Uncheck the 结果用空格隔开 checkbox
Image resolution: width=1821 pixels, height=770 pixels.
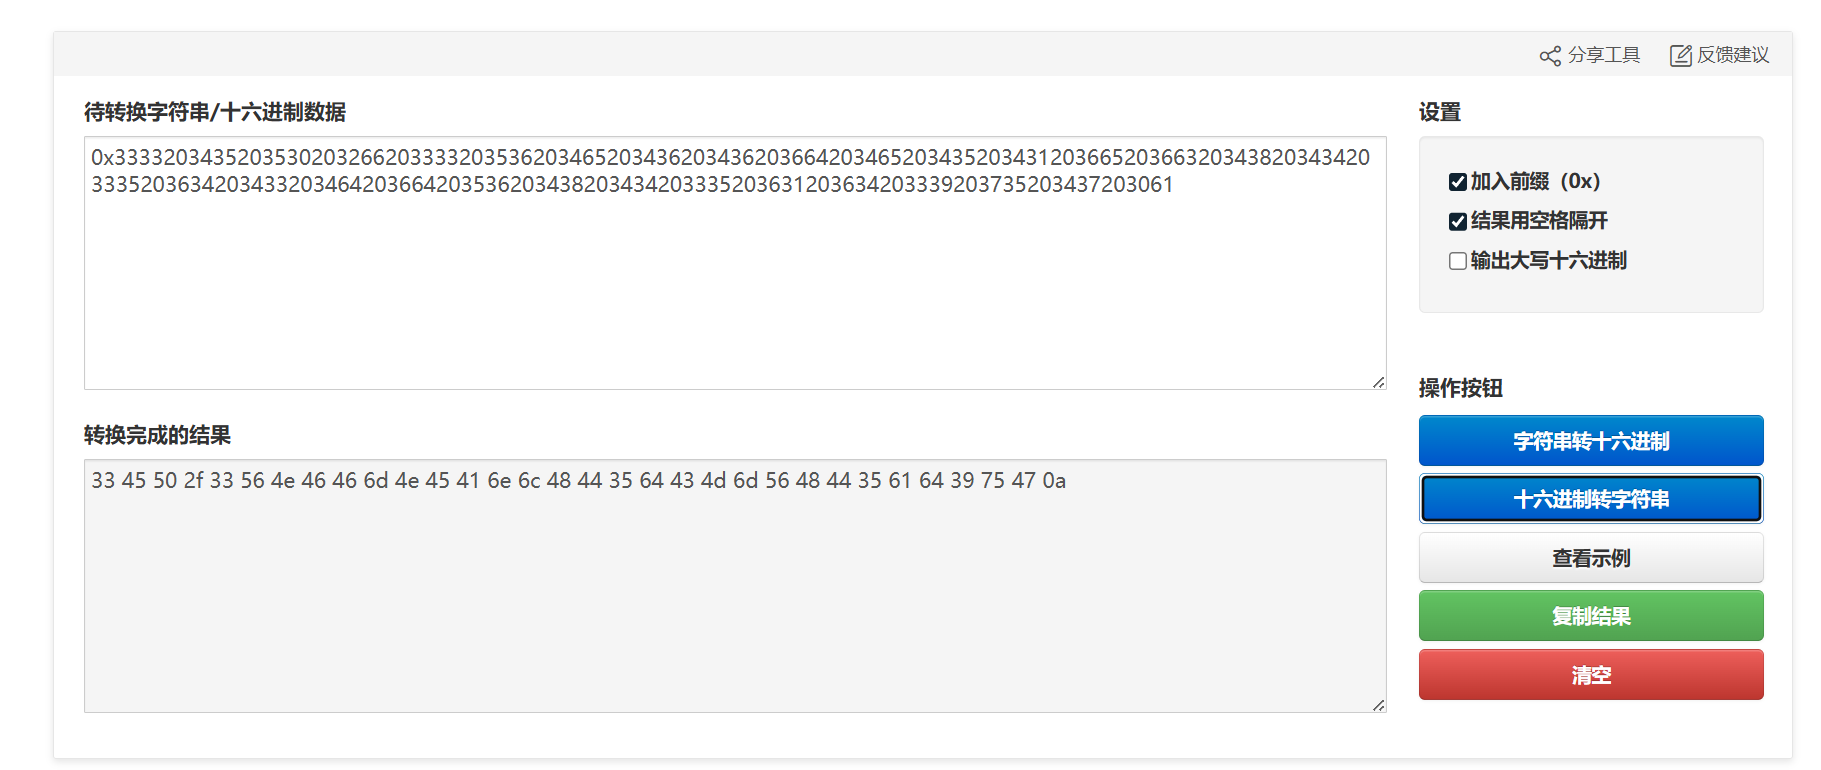[x=1458, y=221]
